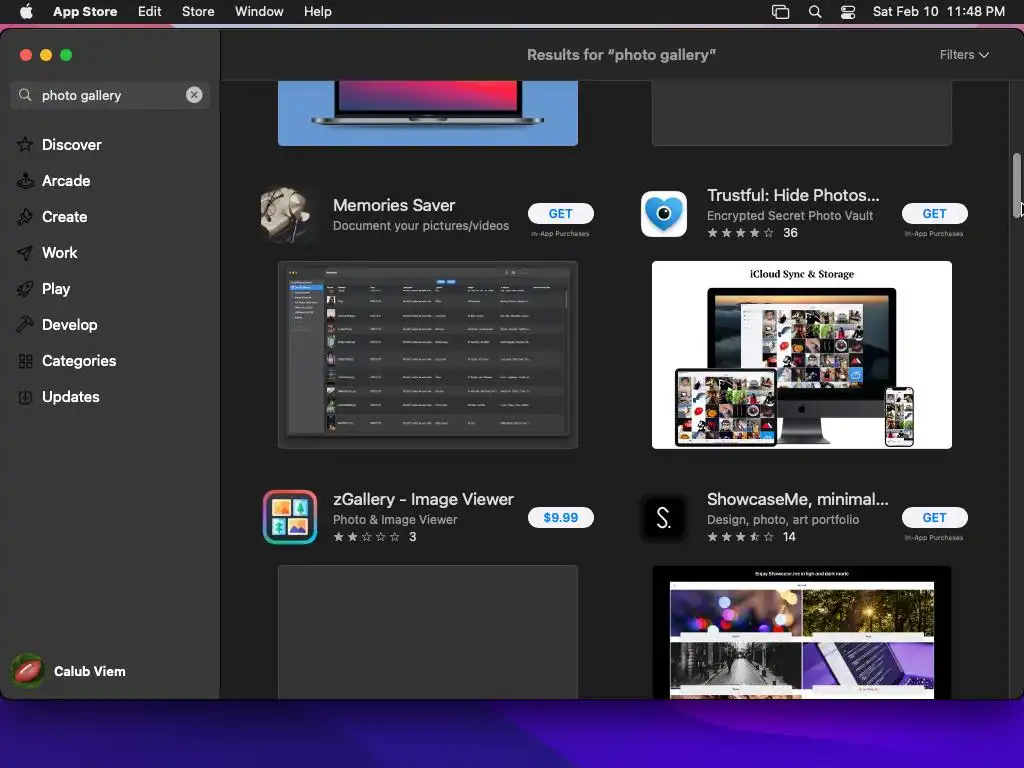Open the Memories Saver title link

[x=394, y=205]
